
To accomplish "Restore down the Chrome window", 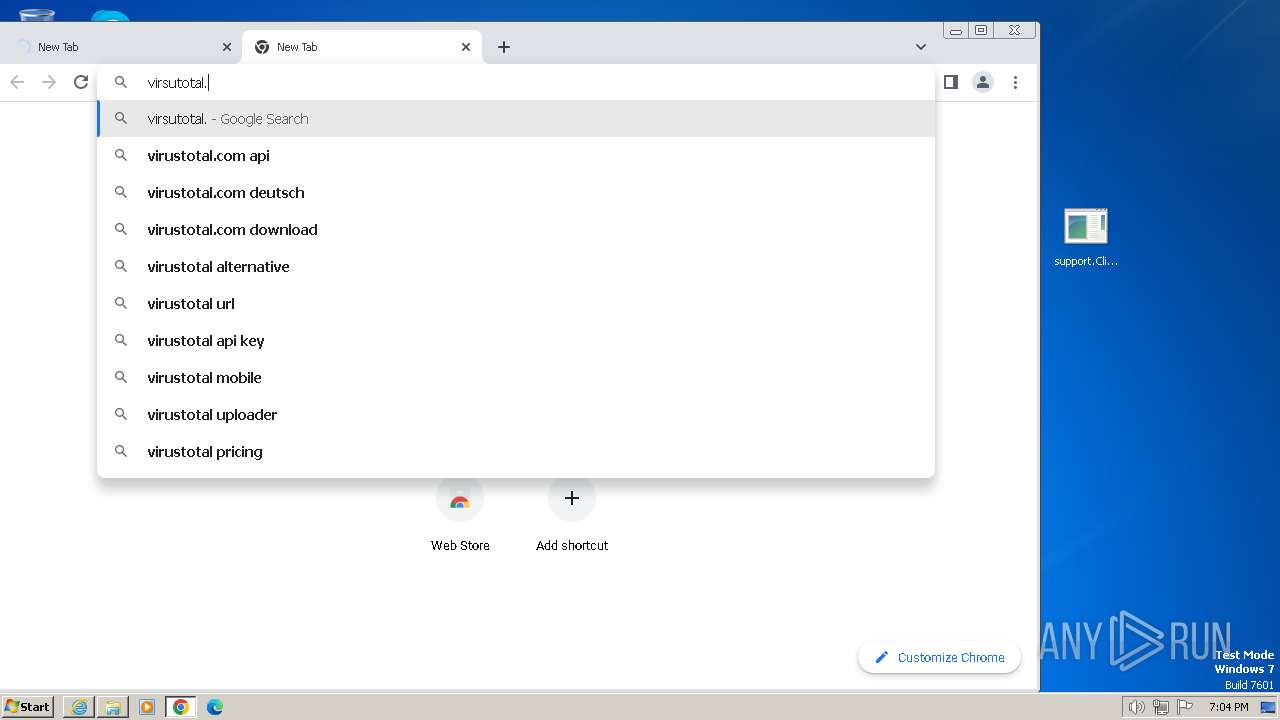I will pyautogui.click(x=981, y=31).
